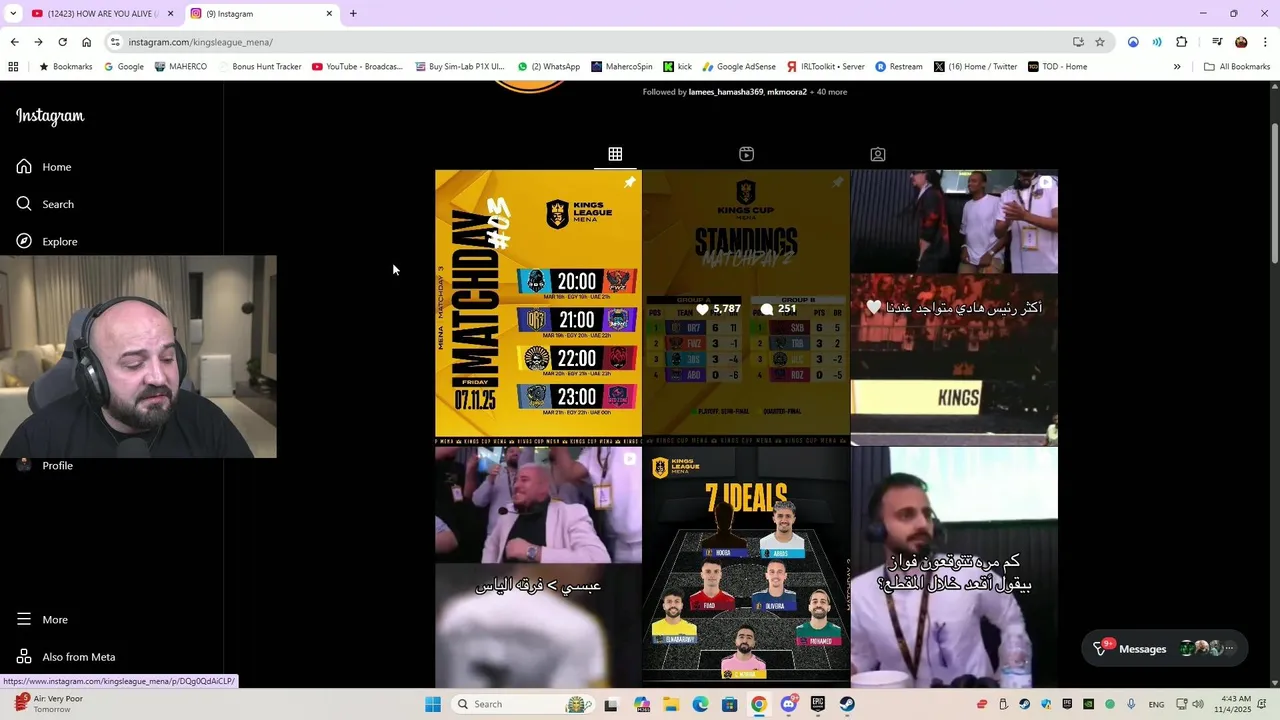Open Instagram Home from the sidebar
Screen dimensions: 1280x720
click(x=44, y=167)
